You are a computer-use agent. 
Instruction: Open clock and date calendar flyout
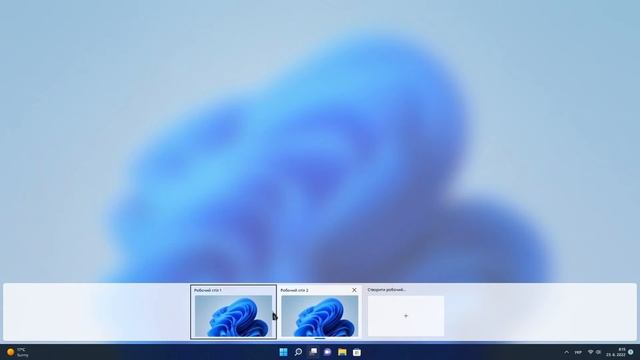click(x=616, y=352)
